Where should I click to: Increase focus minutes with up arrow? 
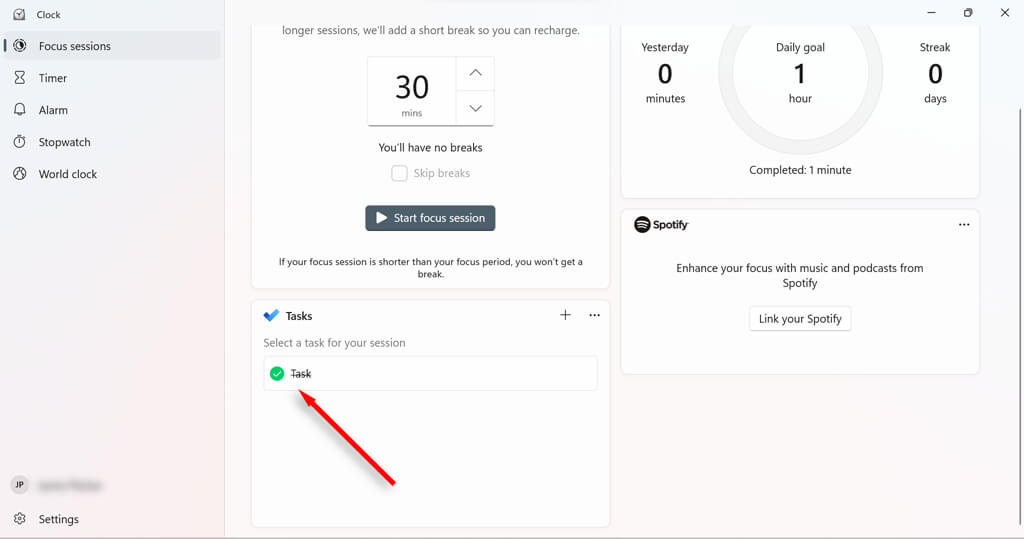(475, 73)
